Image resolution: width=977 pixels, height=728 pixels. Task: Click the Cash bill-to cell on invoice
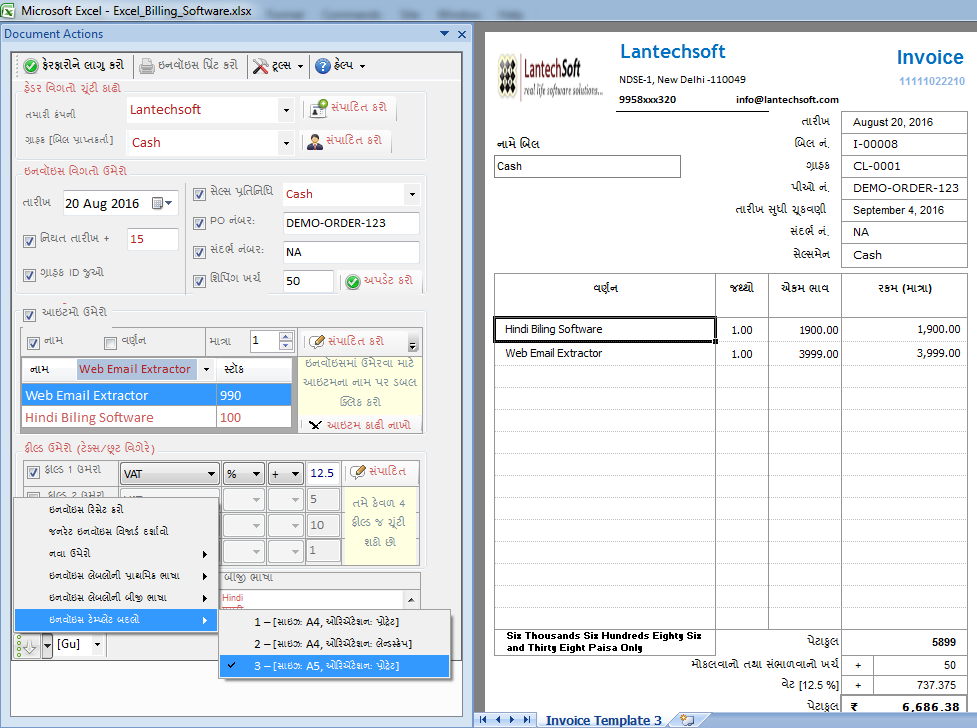pyautogui.click(x=587, y=166)
